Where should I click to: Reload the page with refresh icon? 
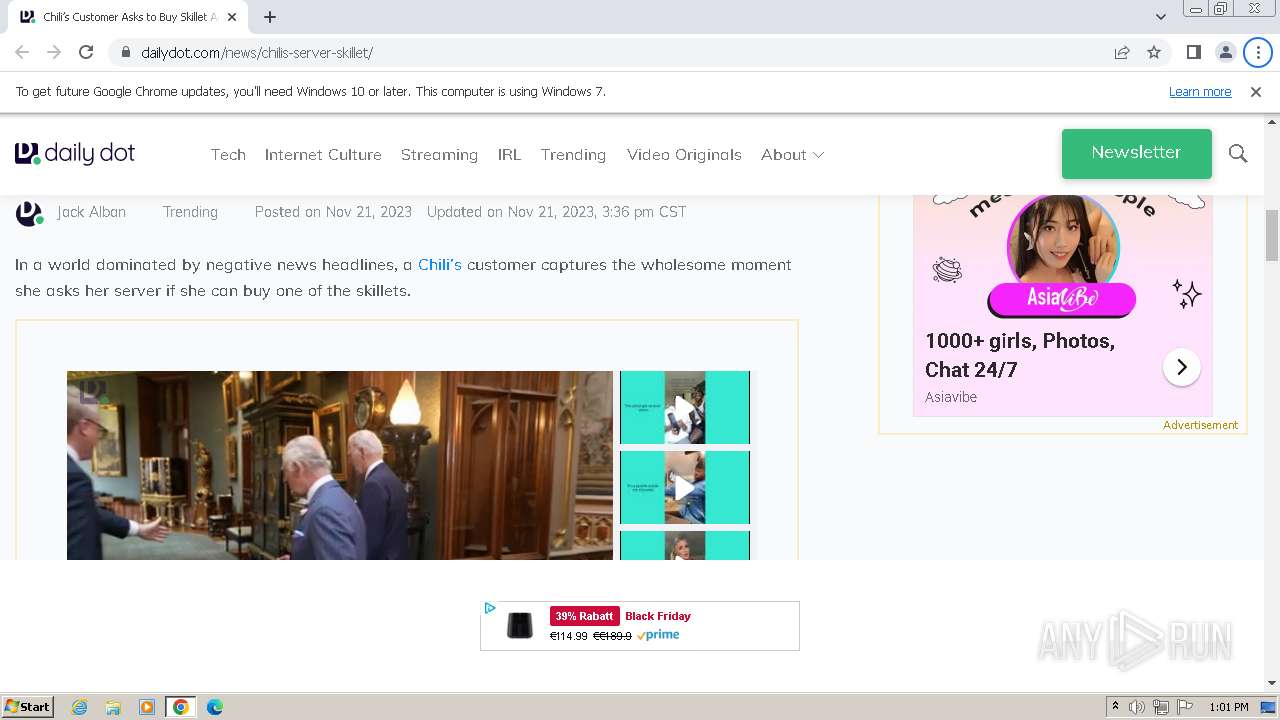coord(86,52)
